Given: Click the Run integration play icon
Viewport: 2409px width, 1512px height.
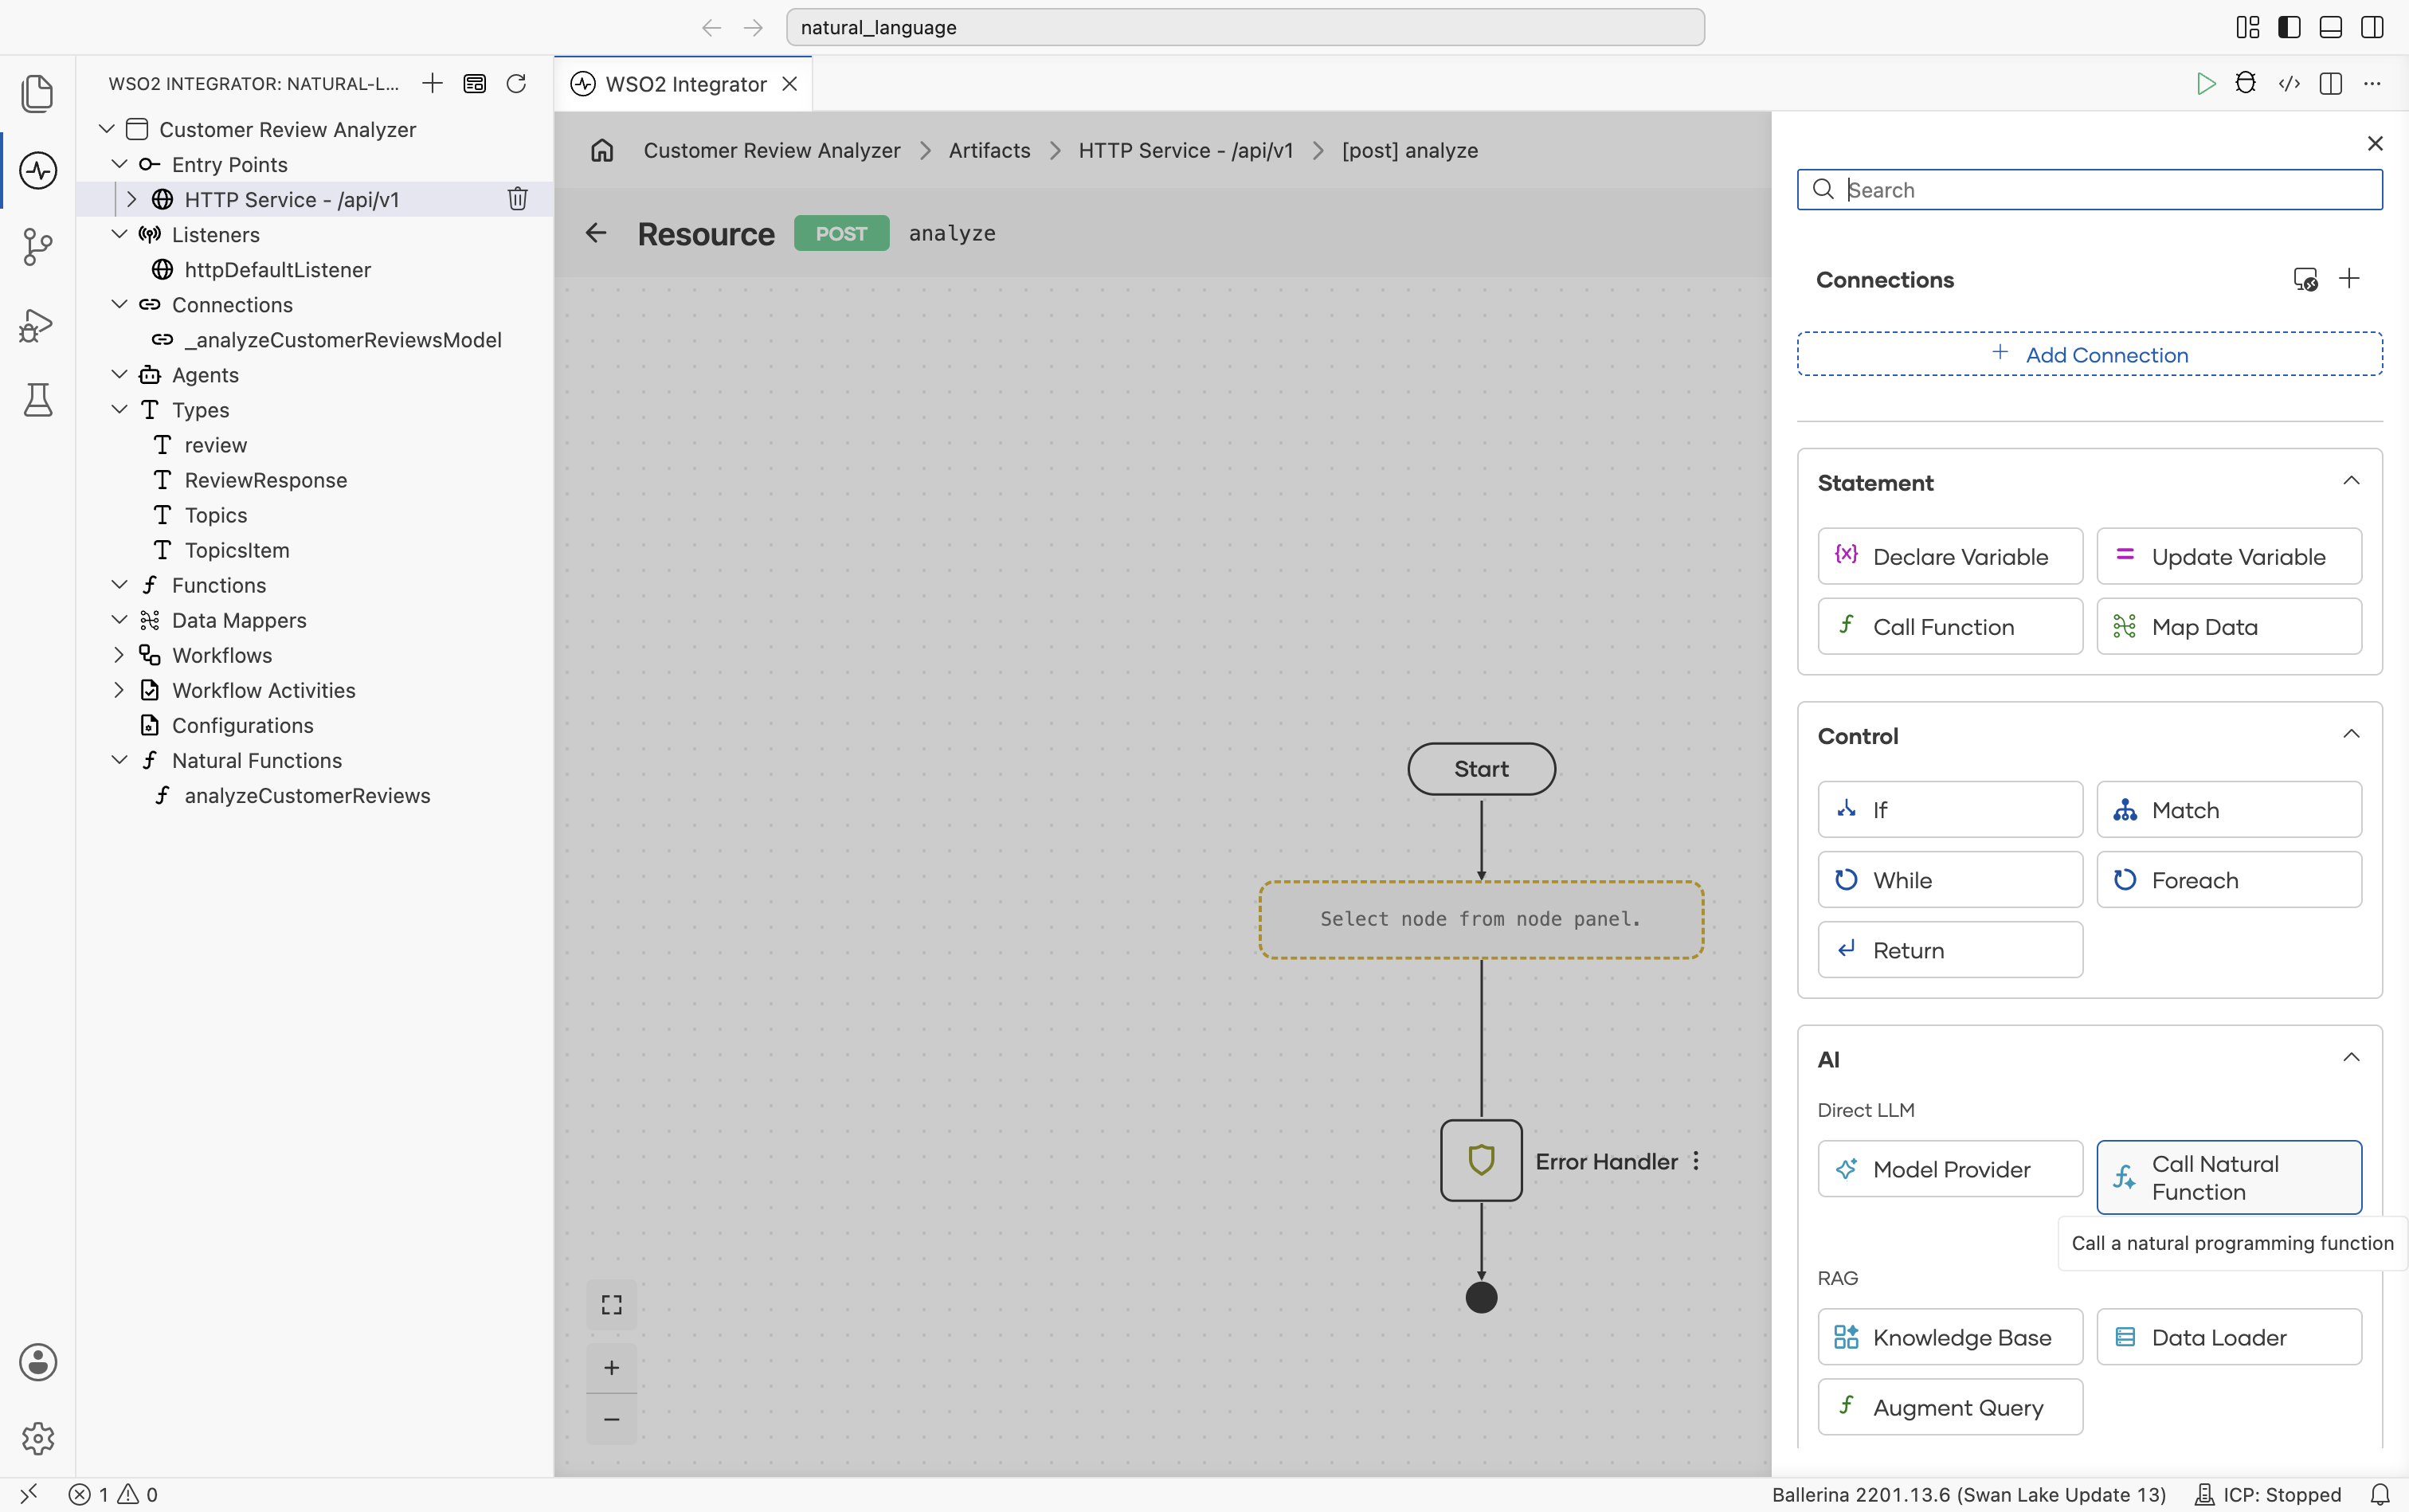Looking at the screenshot, I should pos(2206,84).
